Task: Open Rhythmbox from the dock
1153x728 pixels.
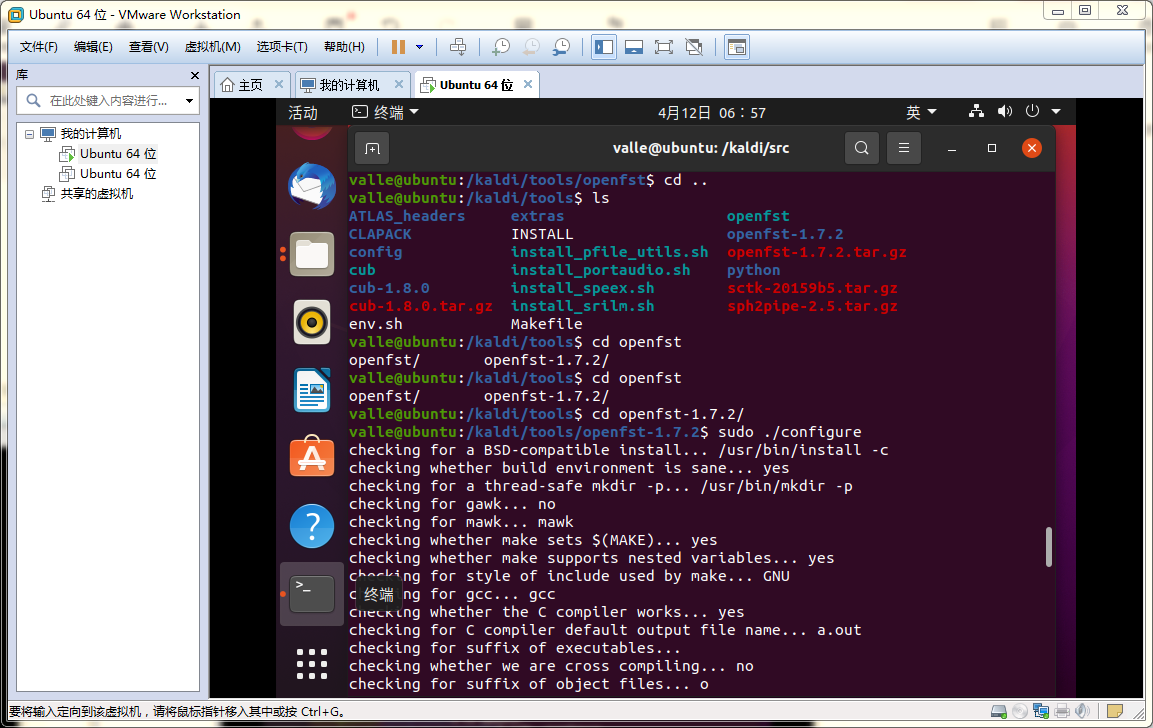Action: pyautogui.click(x=312, y=322)
